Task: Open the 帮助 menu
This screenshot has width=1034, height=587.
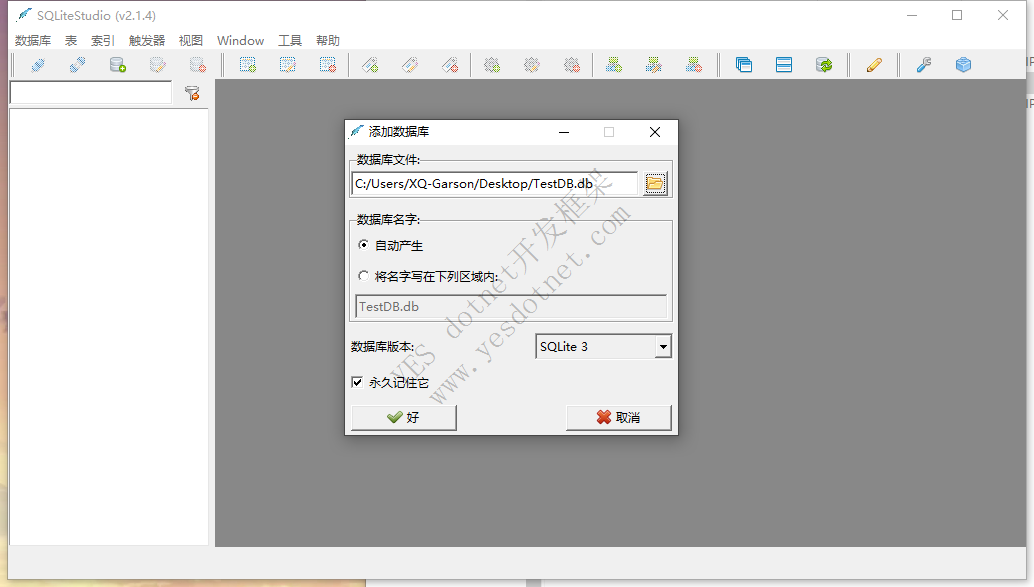Action: click(x=328, y=40)
